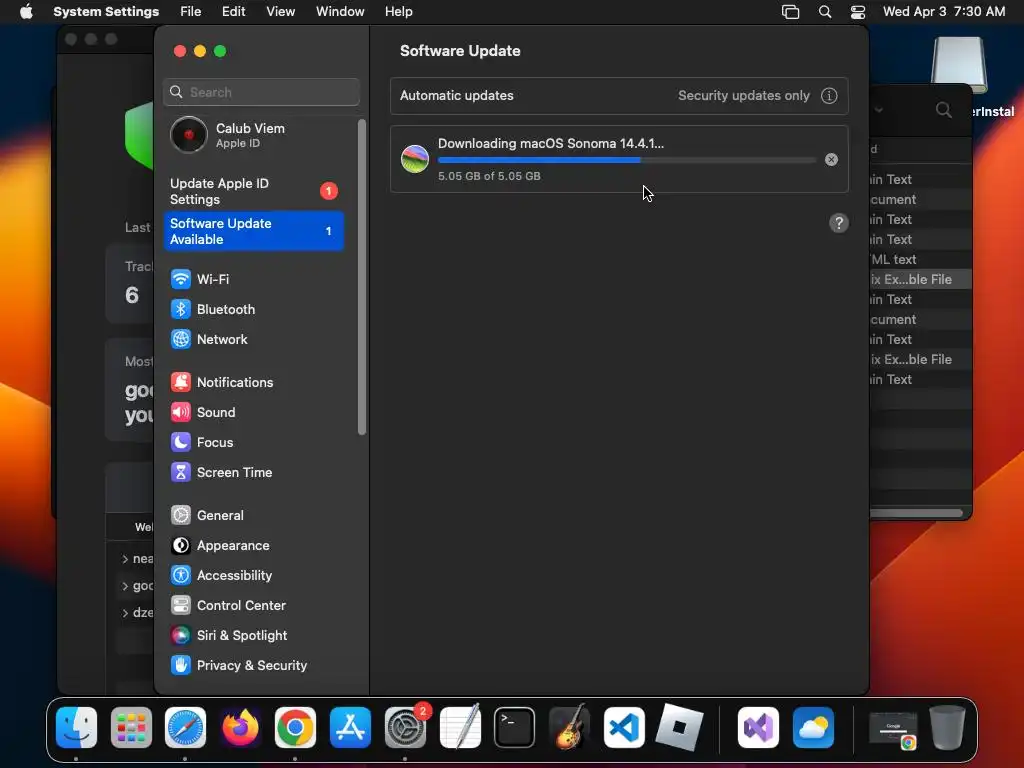Click the Finder window horizontal scrollbar
The image size is (1024, 768).
tap(916, 513)
